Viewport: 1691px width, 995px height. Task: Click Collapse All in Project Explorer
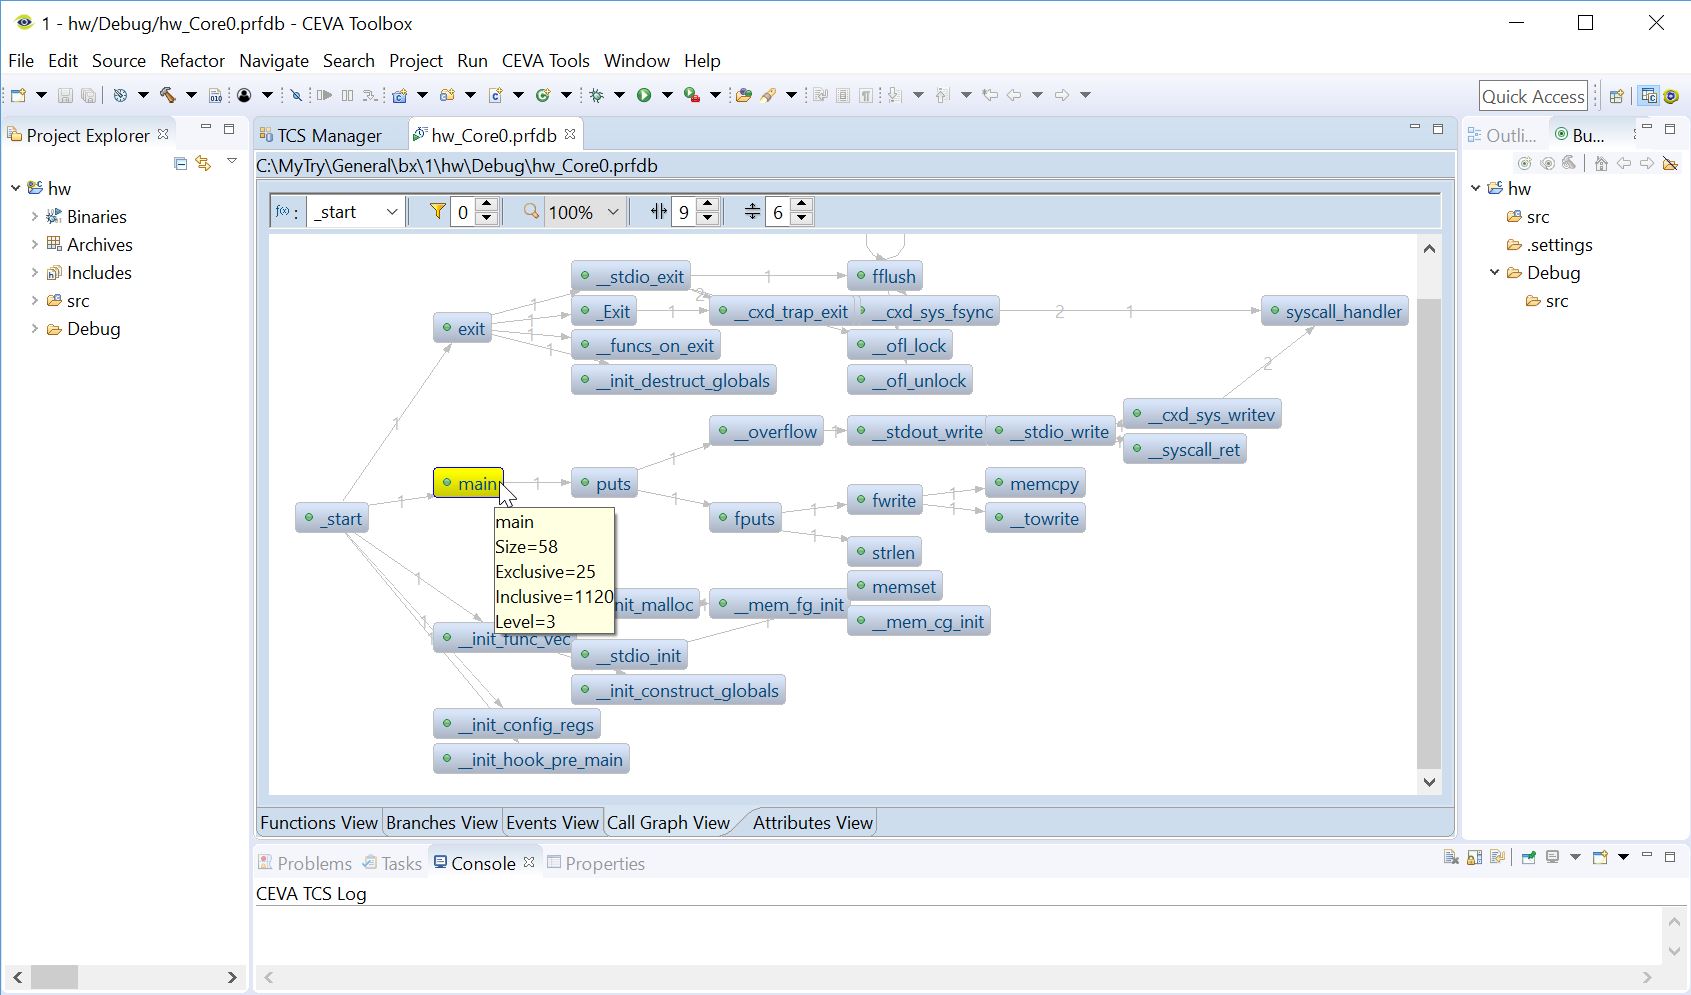[180, 163]
